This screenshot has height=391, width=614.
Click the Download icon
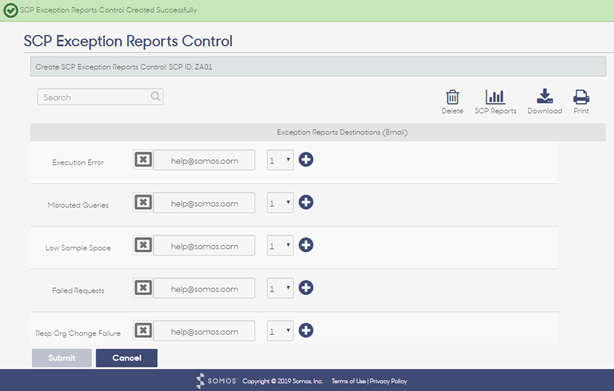pos(545,96)
